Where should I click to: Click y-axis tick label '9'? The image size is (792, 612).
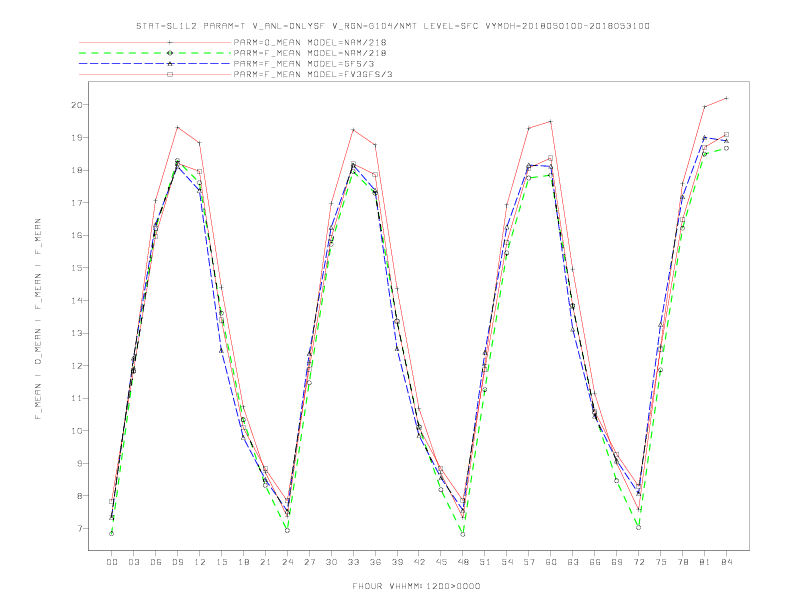[80, 464]
